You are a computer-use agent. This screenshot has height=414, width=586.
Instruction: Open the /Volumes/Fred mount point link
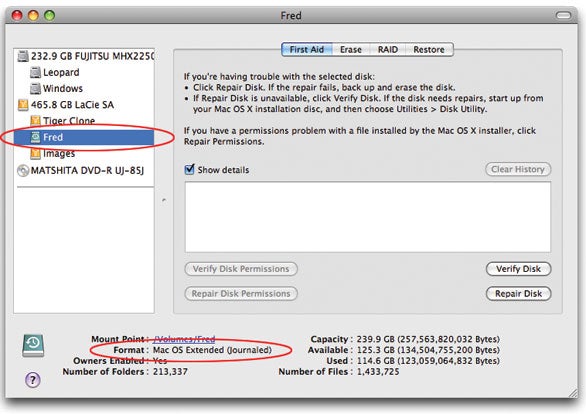tap(184, 339)
